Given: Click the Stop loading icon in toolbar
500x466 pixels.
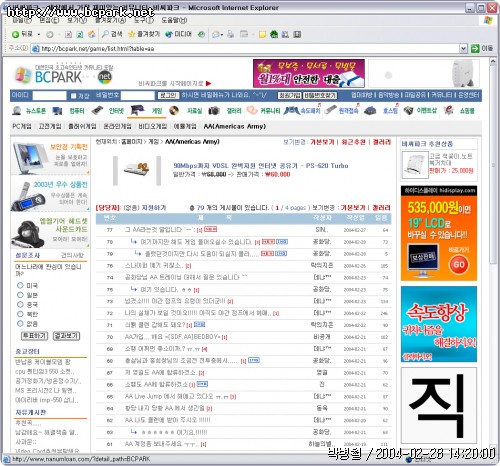Looking at the screenshot, I should (68, 34).
